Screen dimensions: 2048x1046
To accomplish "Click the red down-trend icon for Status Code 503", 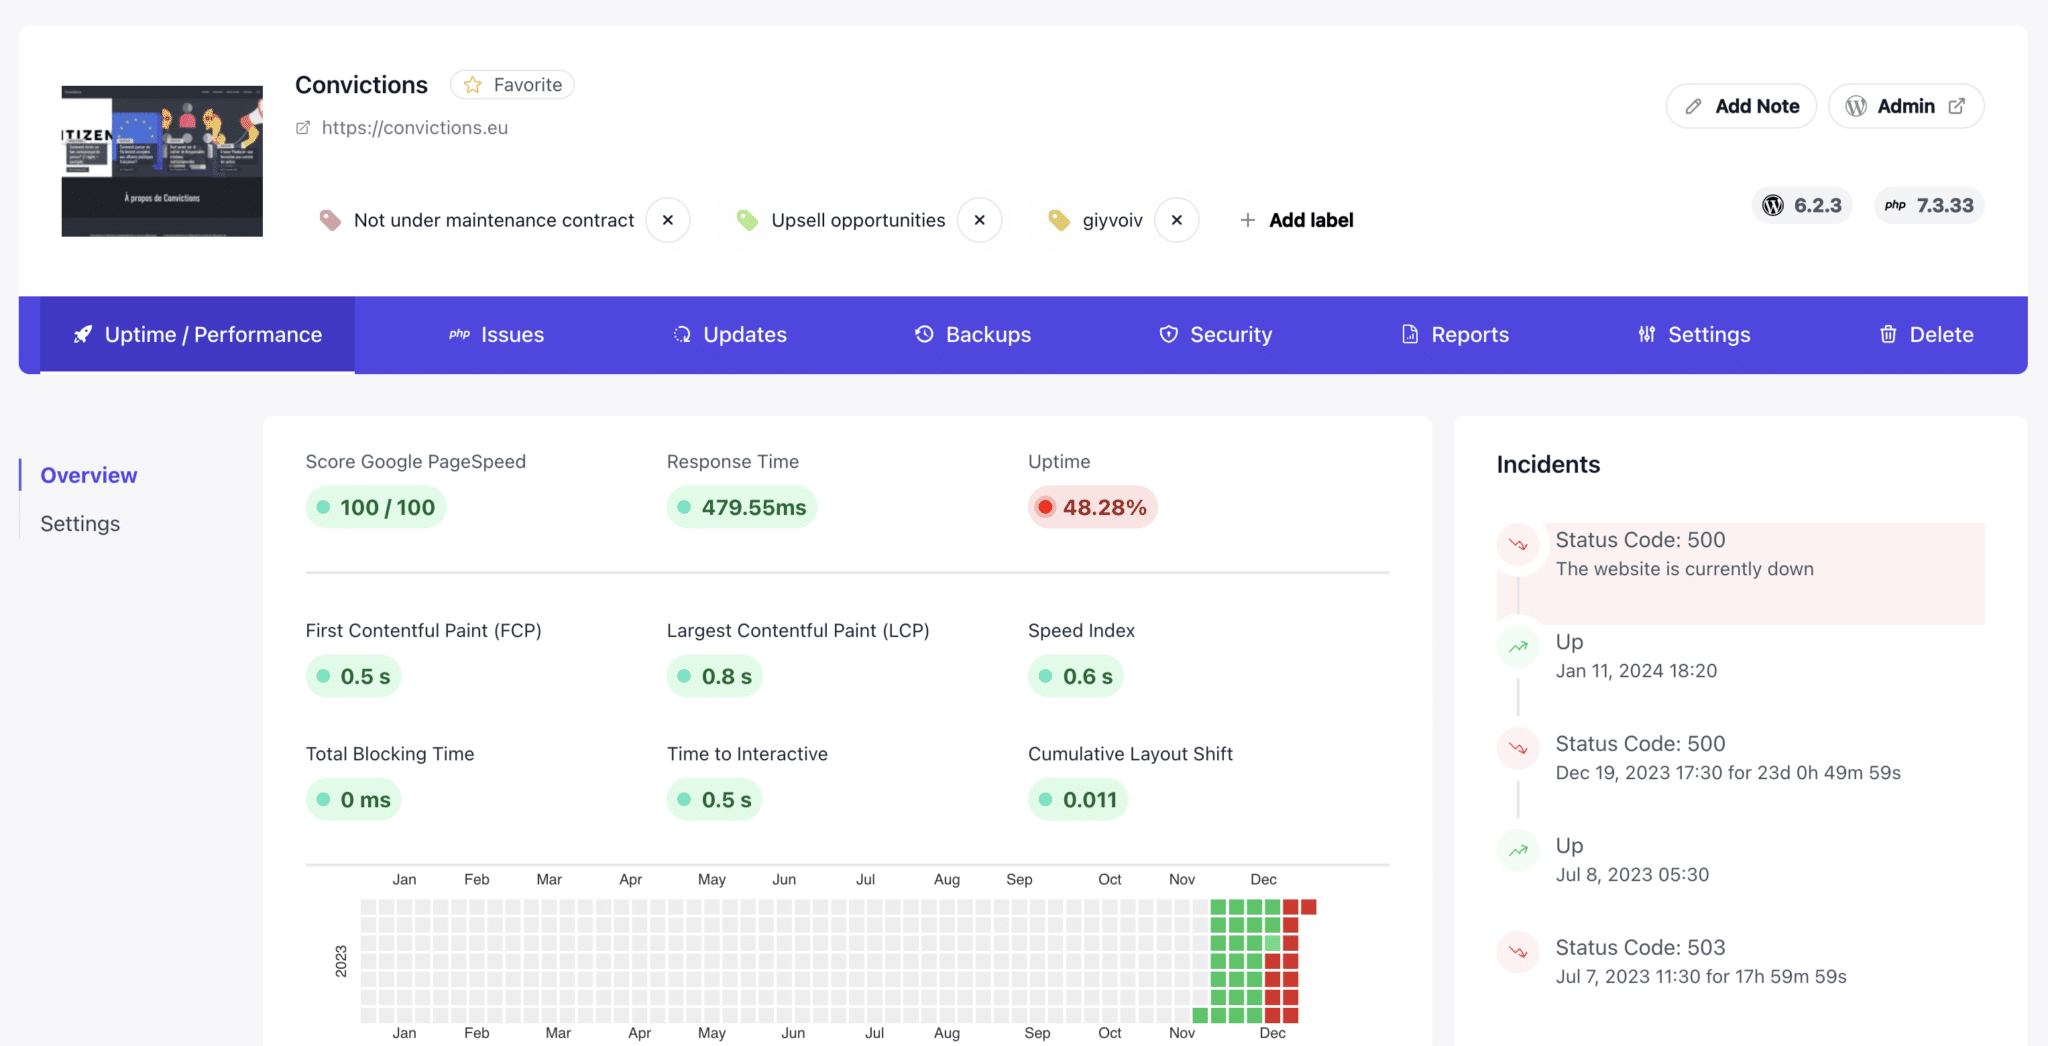I will pyautogui.click(x=1518, y=952).
